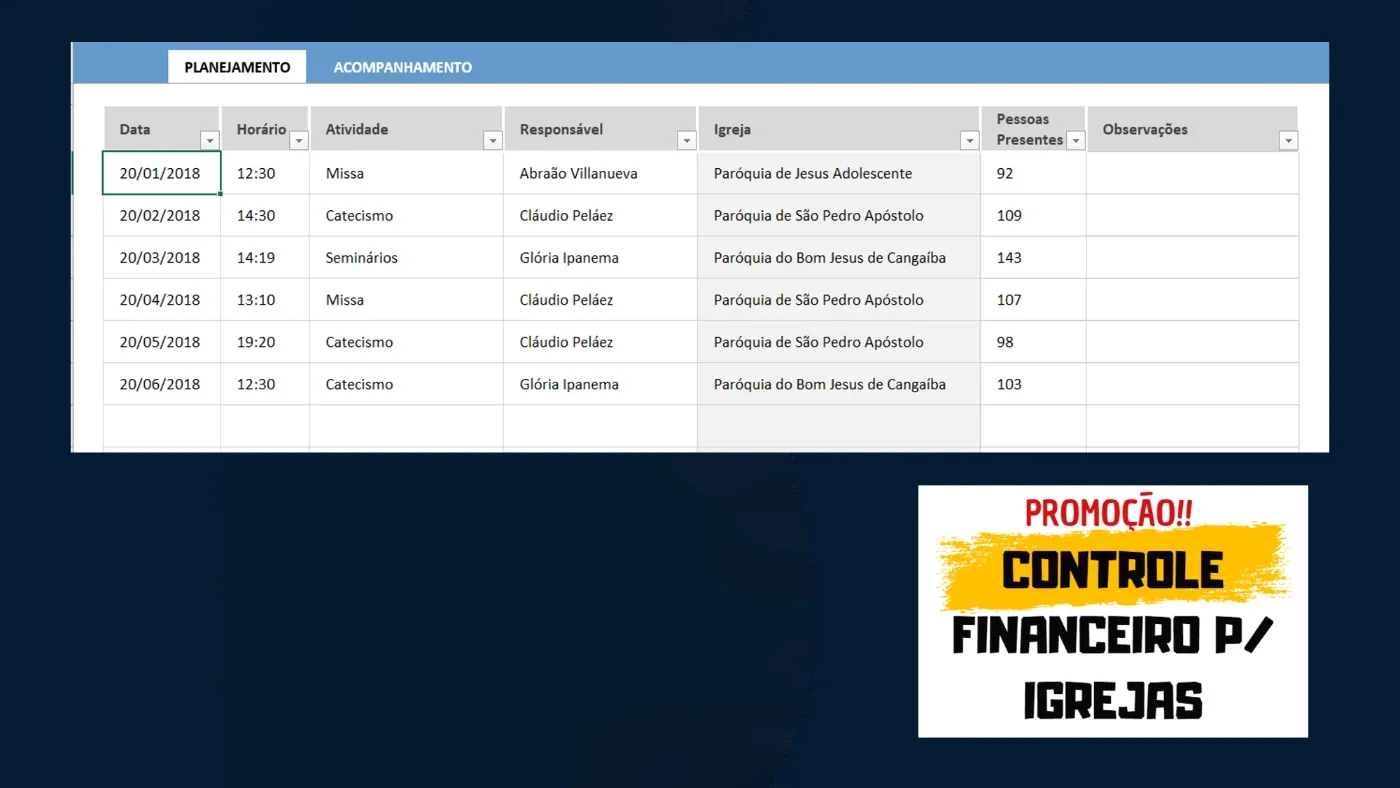Open the Data column filter dropdown
The width and height of the screenshot is (1400, 788).
(x=209, y=141)
